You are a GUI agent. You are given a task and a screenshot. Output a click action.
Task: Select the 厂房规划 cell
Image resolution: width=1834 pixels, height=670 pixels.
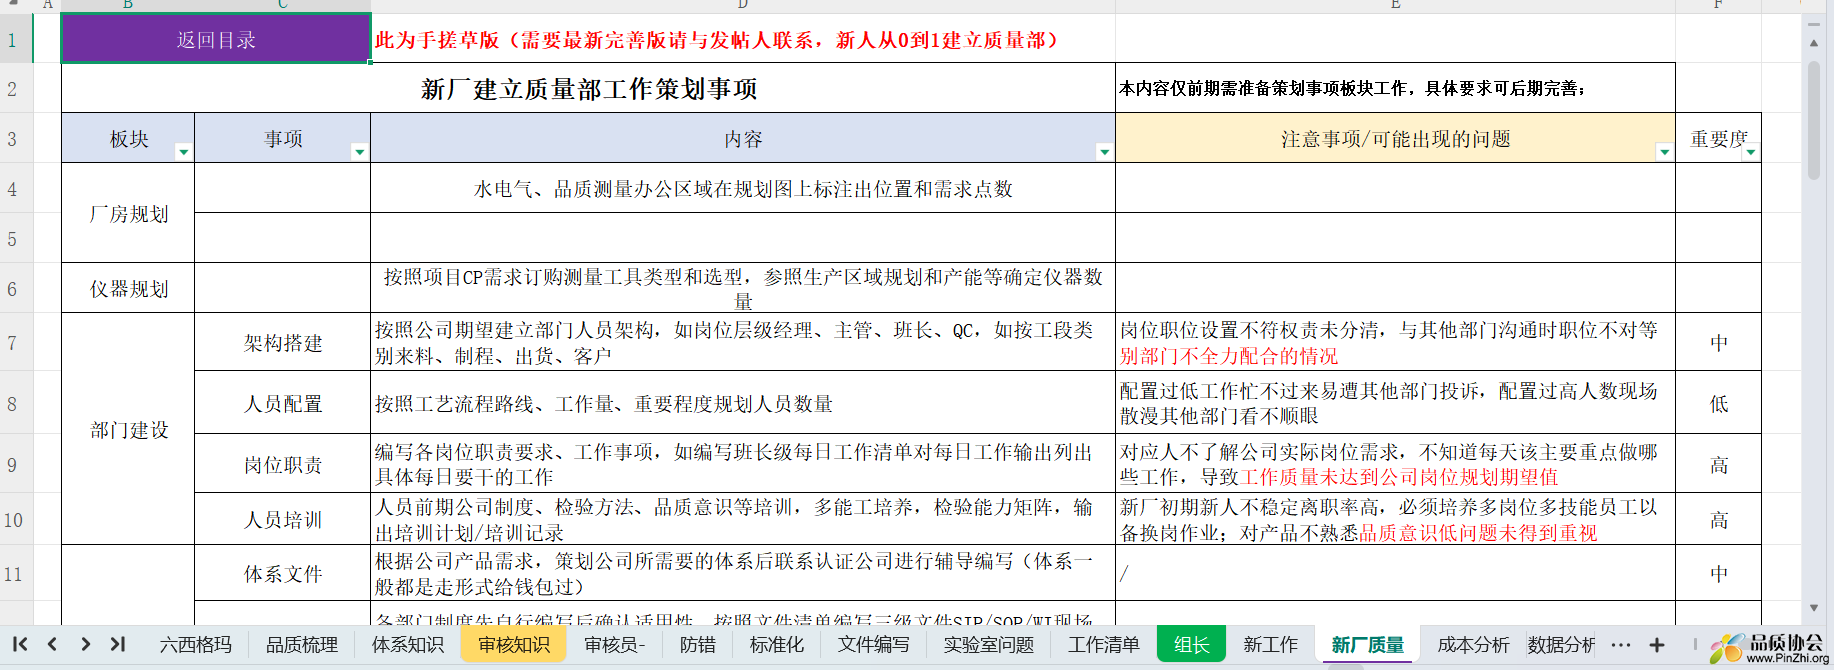point(128,214)
